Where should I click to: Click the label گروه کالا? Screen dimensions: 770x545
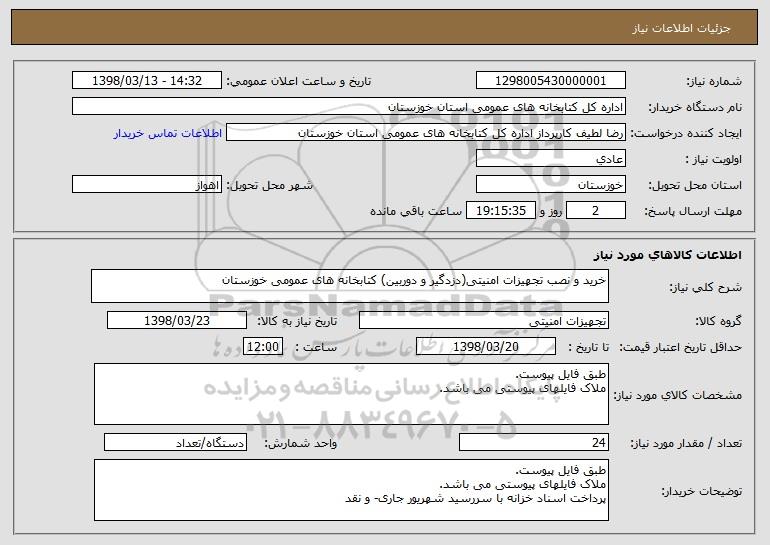click(x=718, y=321)
